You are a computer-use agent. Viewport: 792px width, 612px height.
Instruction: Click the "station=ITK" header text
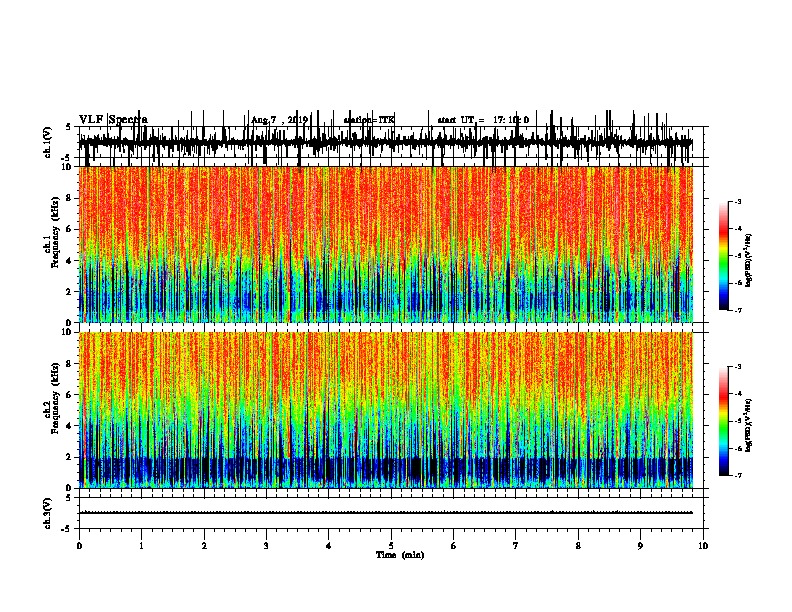tap(369, 120)
